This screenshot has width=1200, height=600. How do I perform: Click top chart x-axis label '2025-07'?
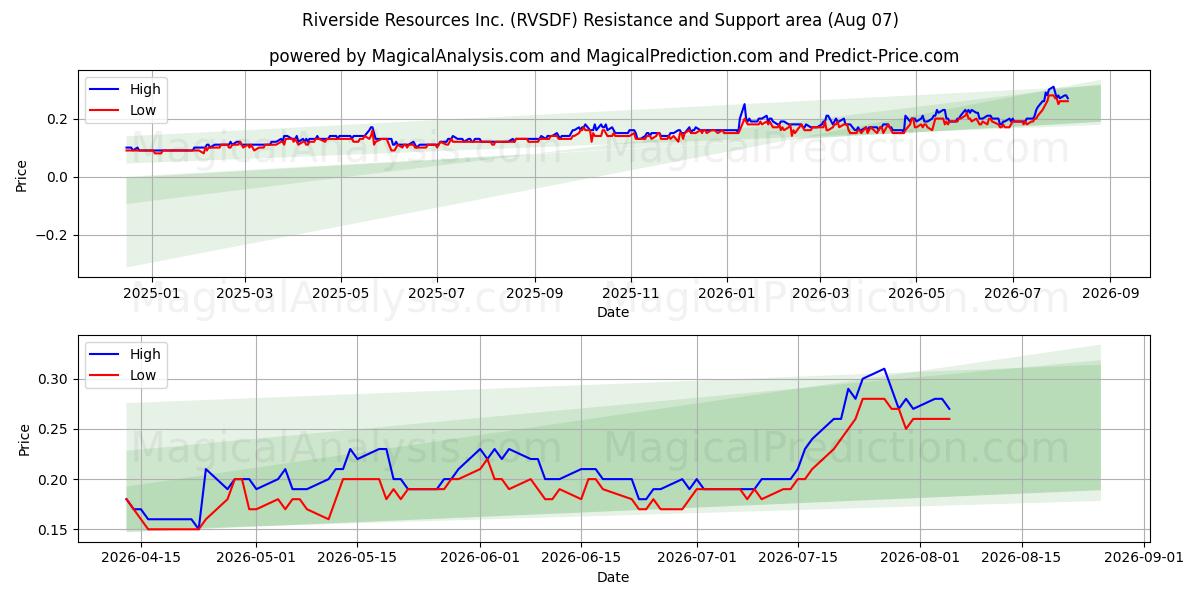437,293
